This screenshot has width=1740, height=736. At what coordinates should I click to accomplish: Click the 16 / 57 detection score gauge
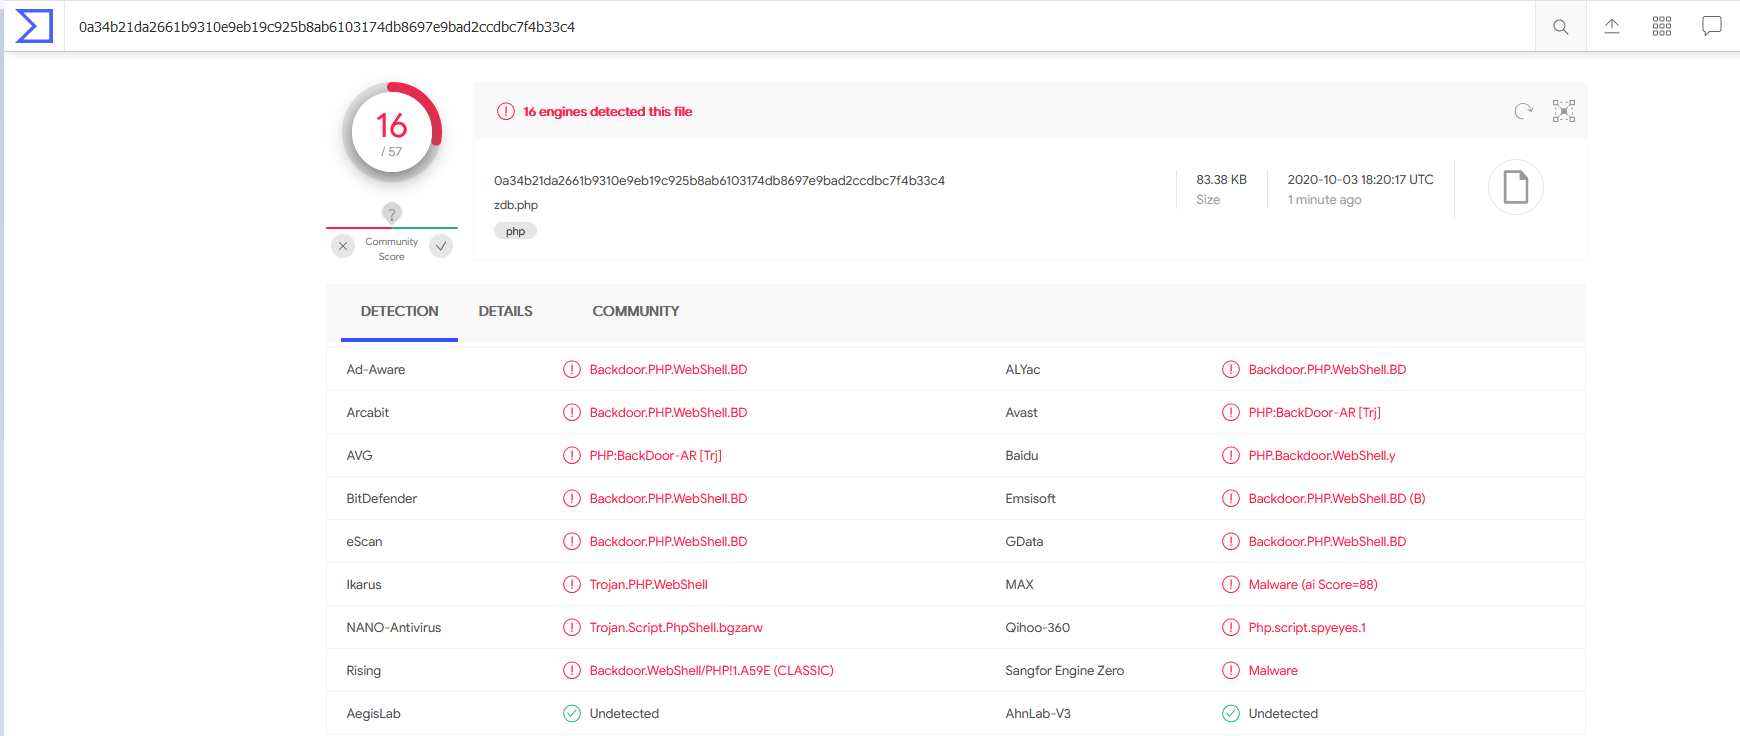pyautogui.click(x=392, y=132)
